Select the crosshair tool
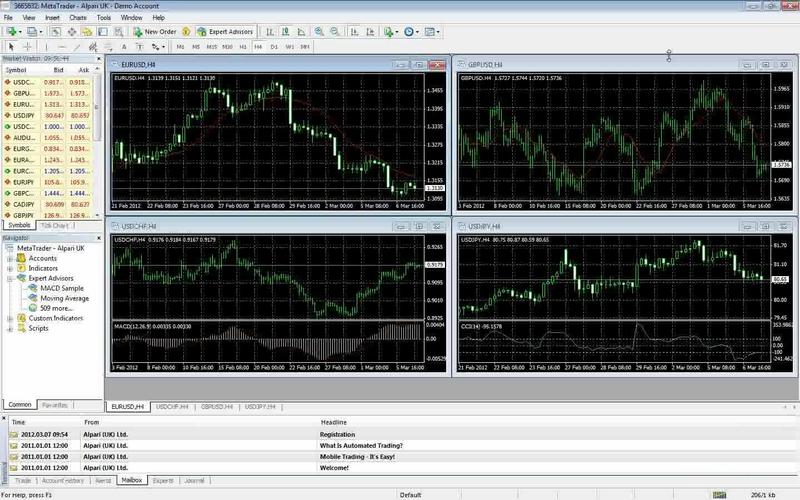The height and width of the screenshot is (500, 800). [28, 47]
